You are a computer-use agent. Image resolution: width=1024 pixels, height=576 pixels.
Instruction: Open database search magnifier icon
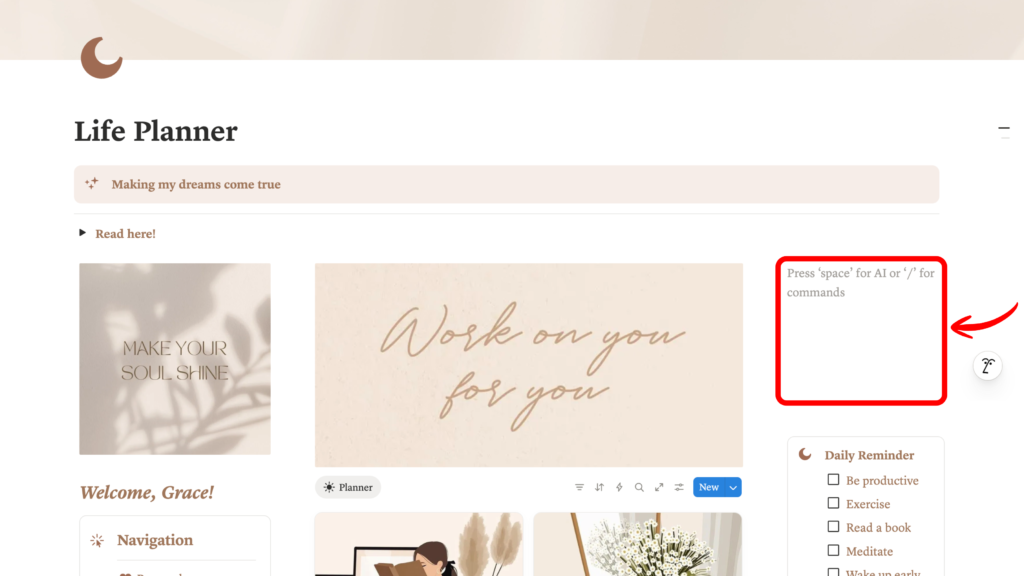point(639,487)
